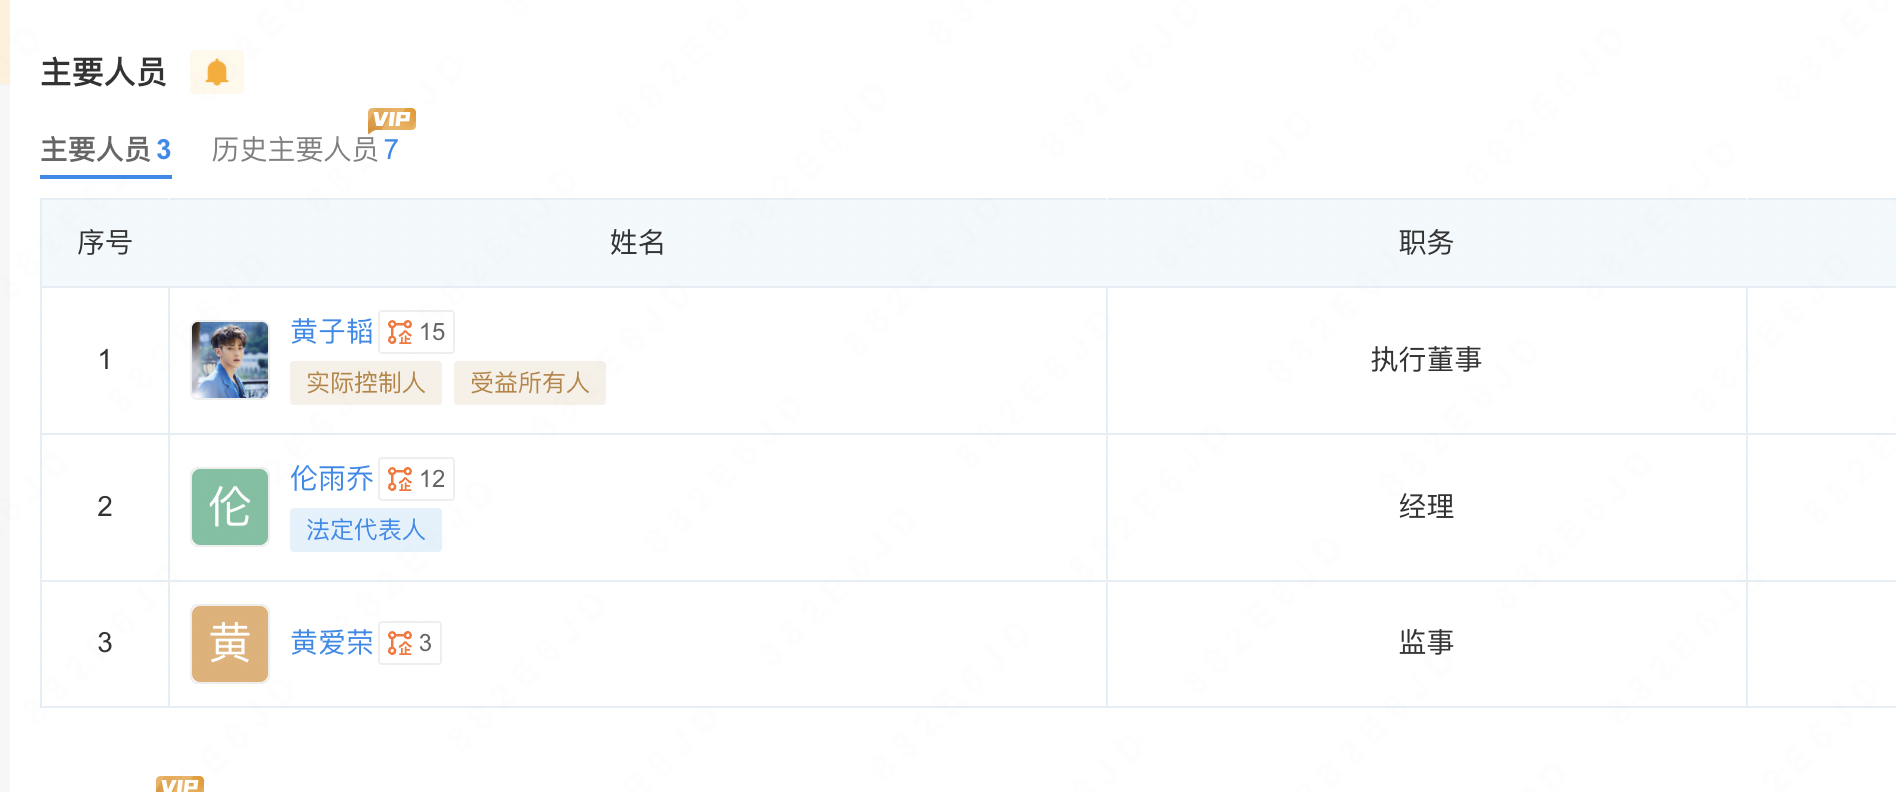The image size is (1896, 792).
Task: Open the 黄子韬 name link
Action: tap(331, 331)
